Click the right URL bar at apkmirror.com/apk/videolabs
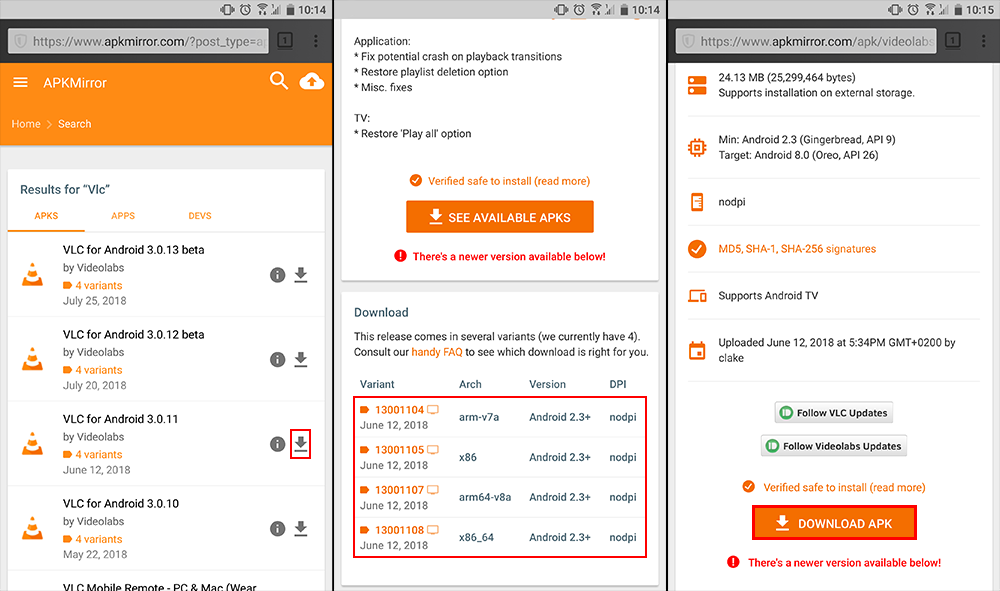The image size is (1000, 591). coord(806,41)
